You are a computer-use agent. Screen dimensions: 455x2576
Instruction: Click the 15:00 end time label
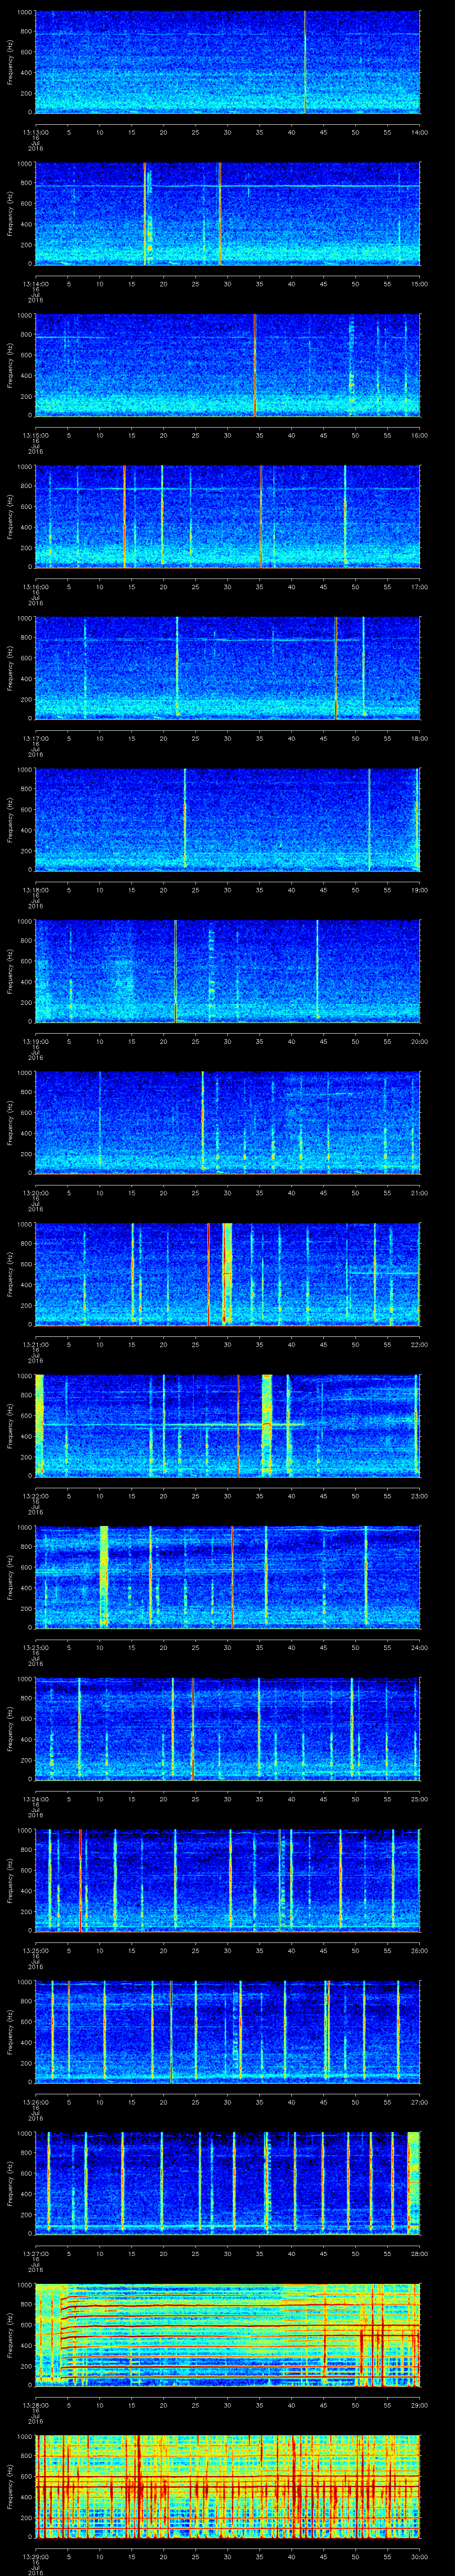(419, 284)
